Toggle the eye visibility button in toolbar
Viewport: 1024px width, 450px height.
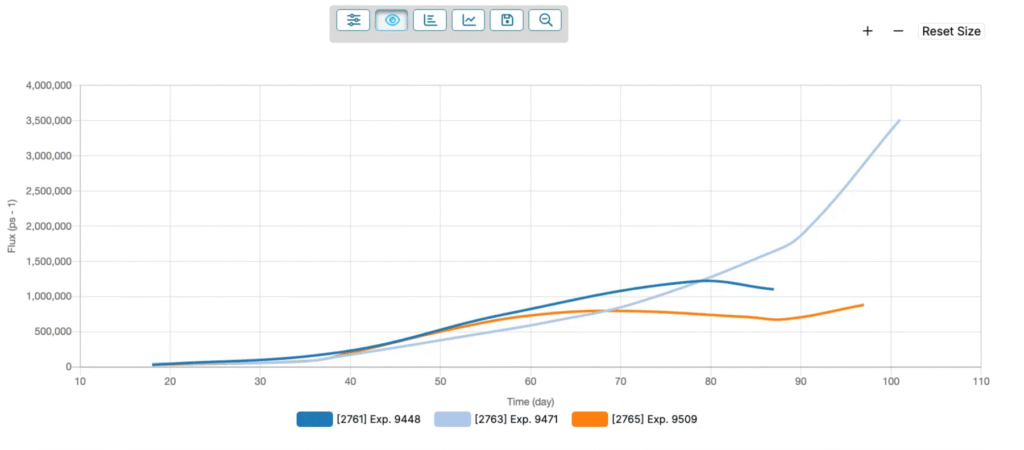[391, 20]
